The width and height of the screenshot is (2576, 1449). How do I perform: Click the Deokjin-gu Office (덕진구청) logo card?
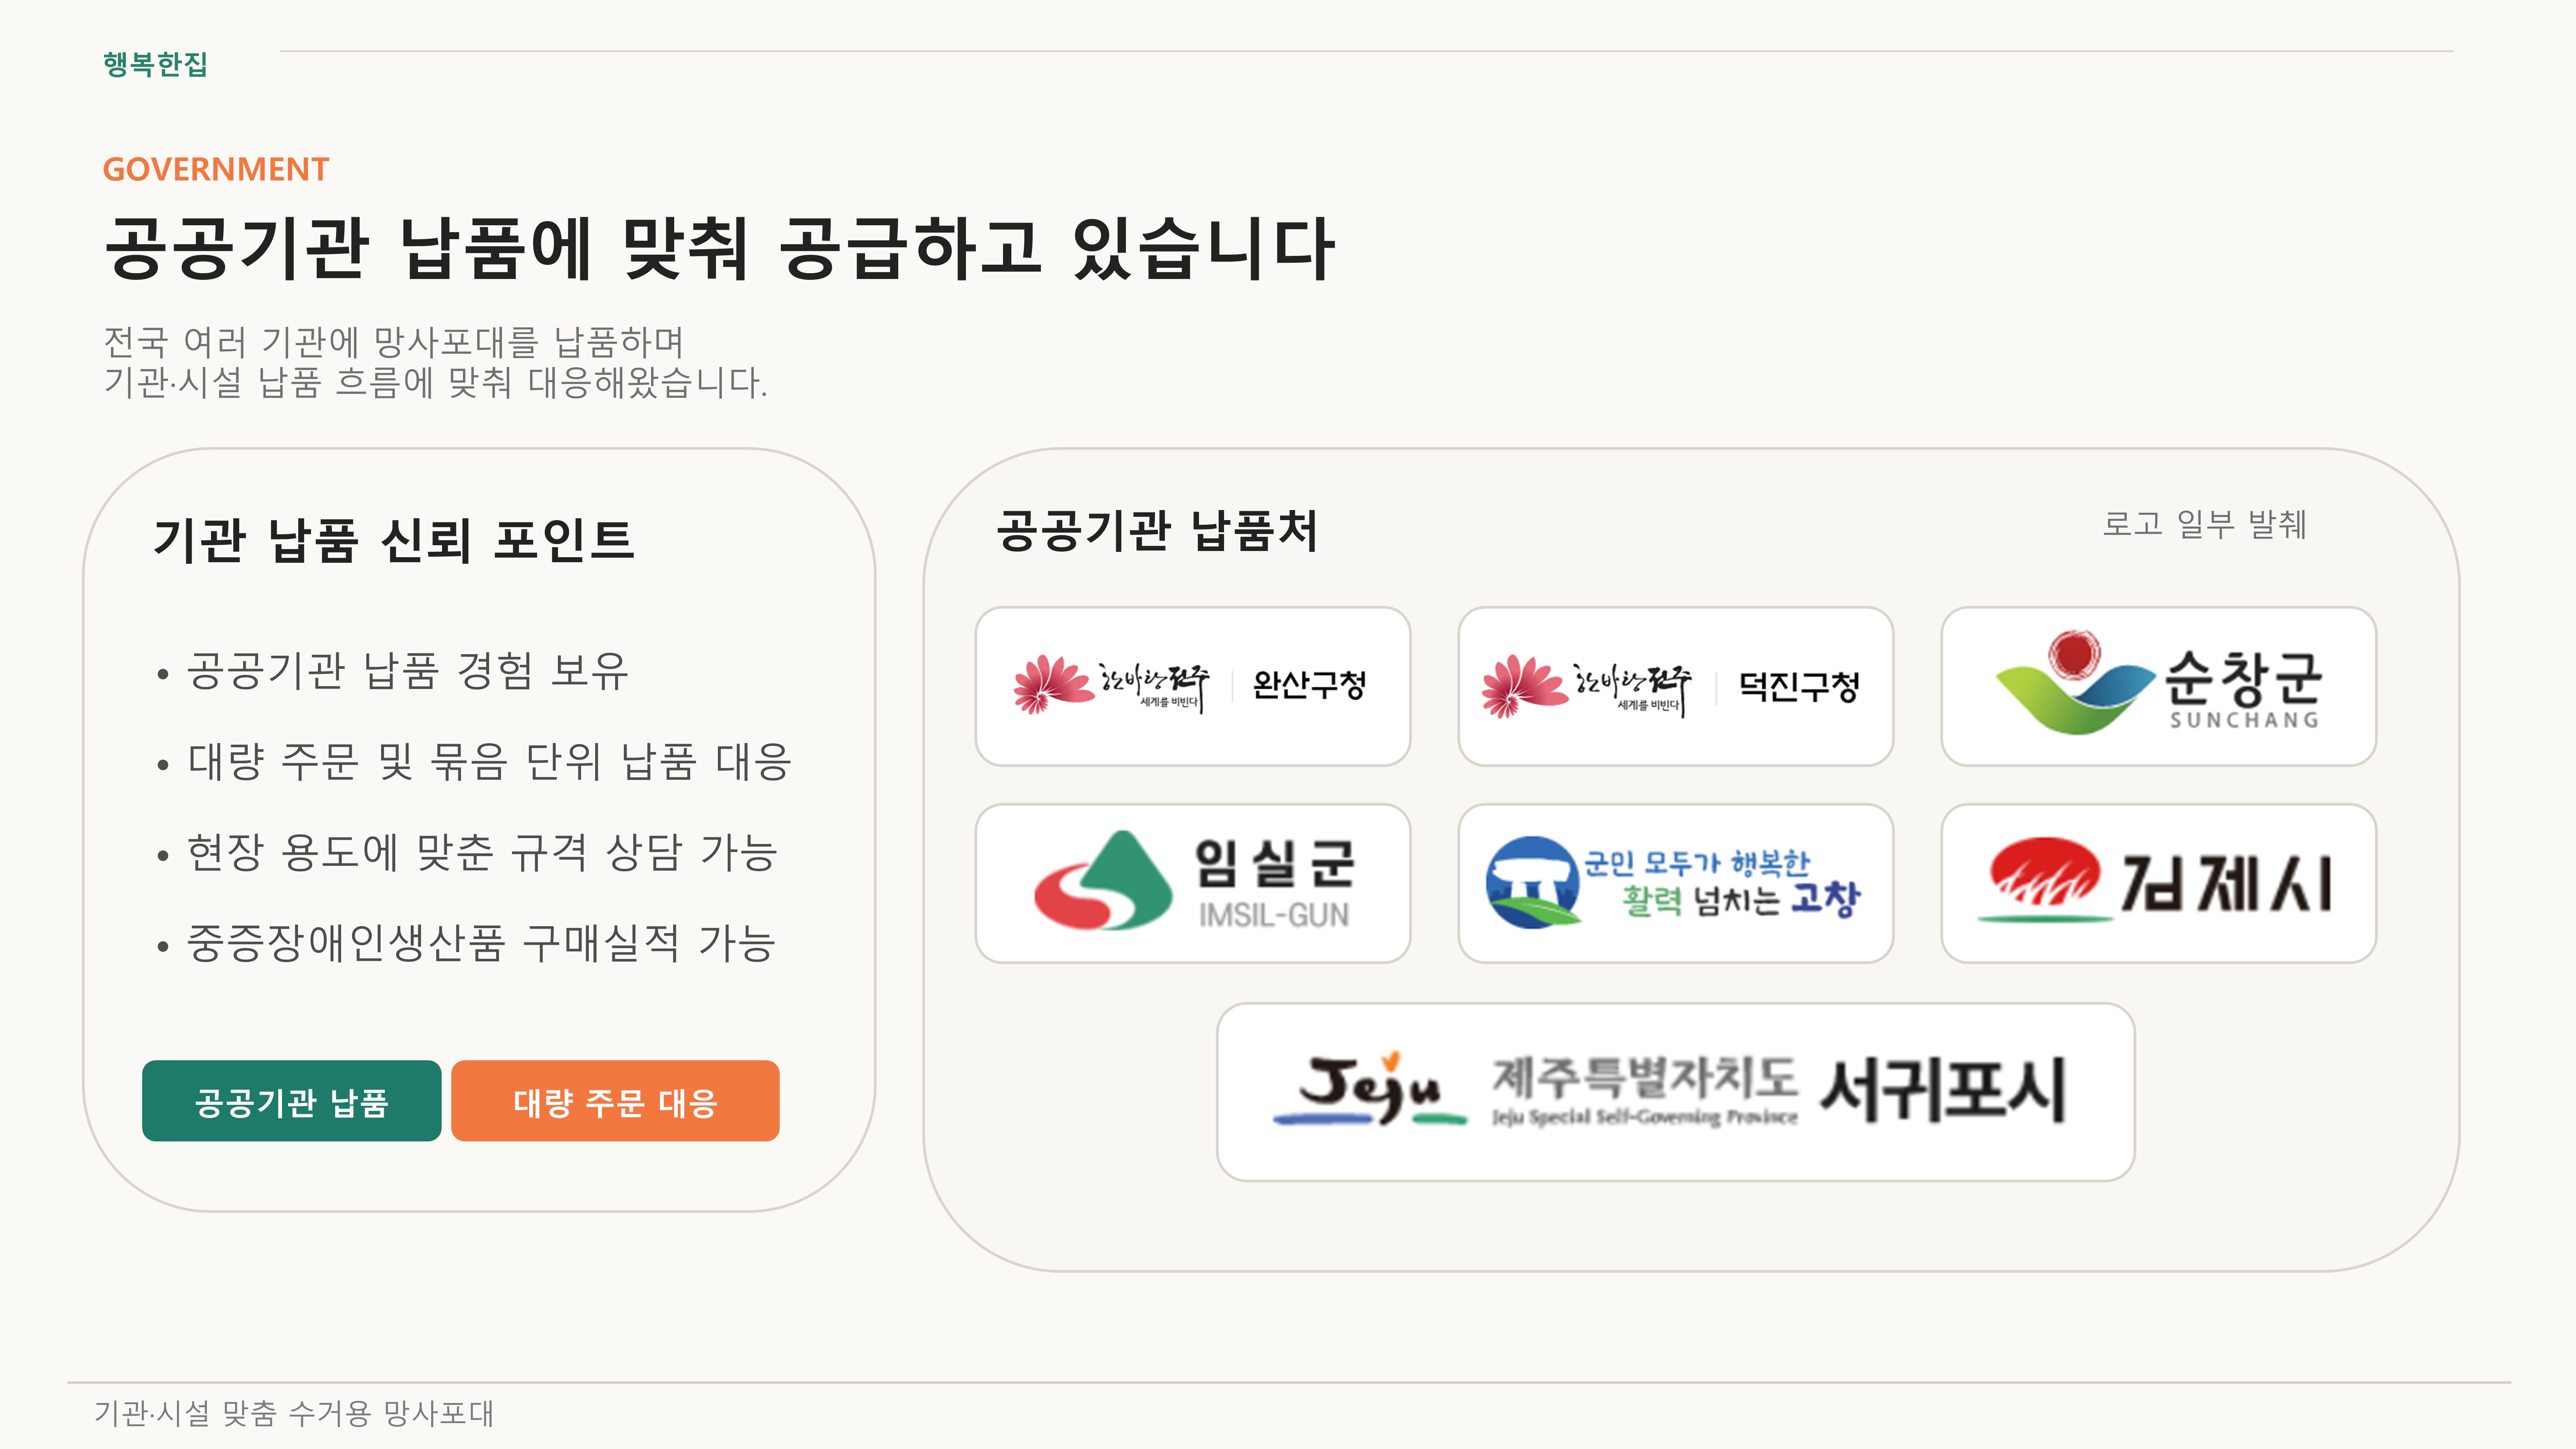(1675, 686)
